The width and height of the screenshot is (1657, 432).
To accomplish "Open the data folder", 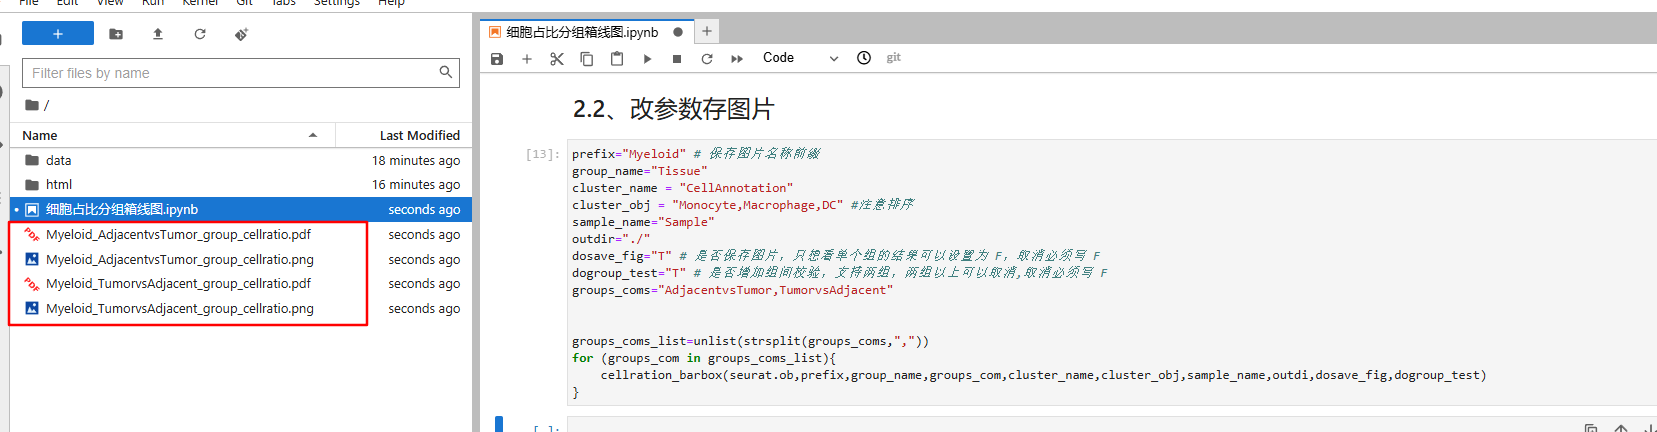I will coord(59,160).
